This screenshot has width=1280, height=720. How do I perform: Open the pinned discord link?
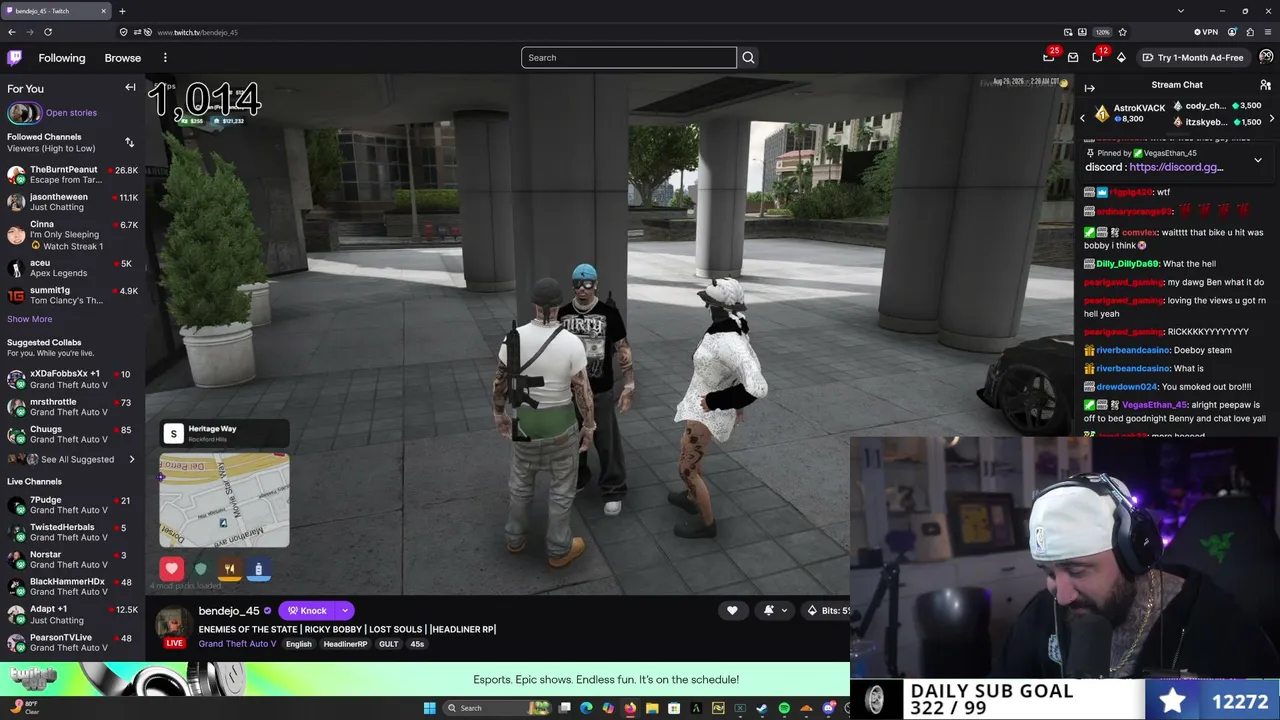point(1176,167)
